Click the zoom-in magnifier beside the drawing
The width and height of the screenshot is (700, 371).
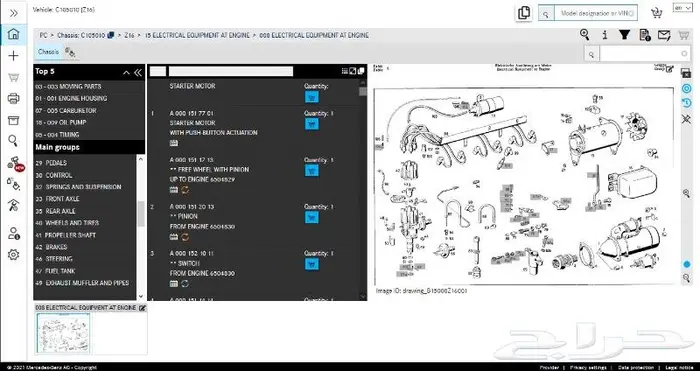point(686,193)
